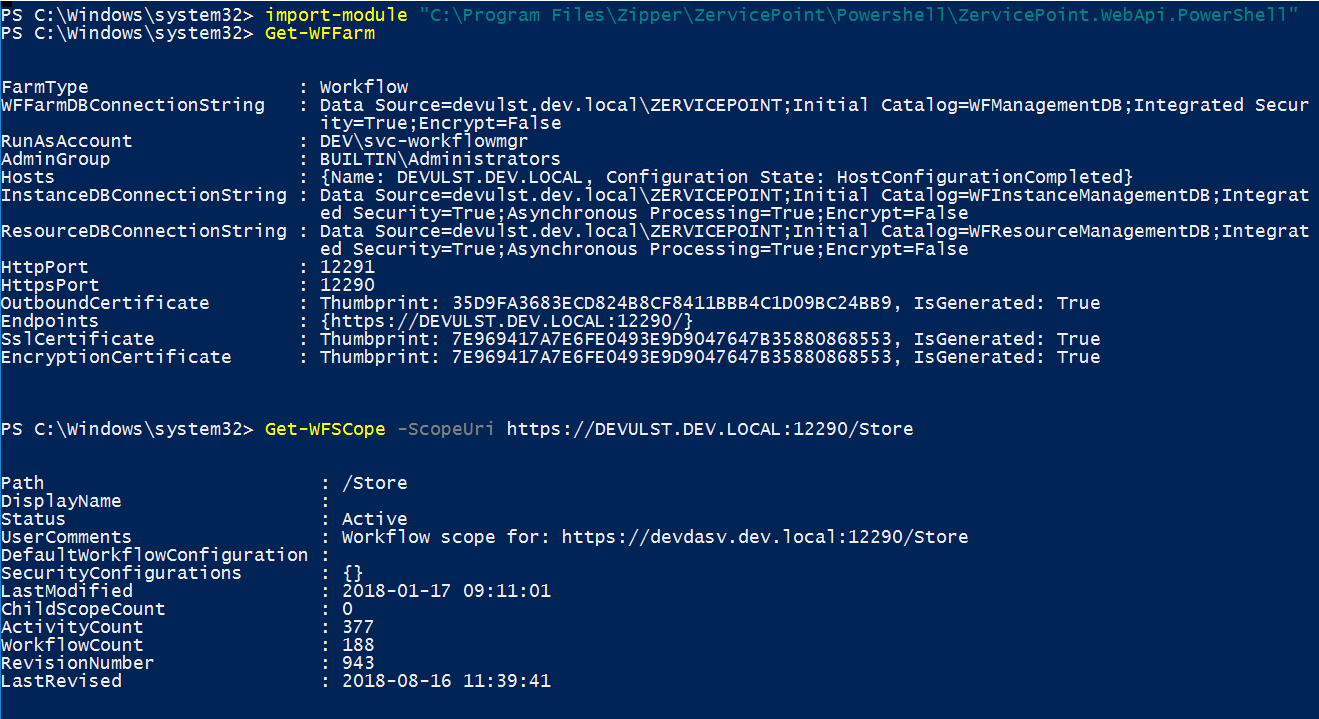Click the RevisionNumber value 943
Image resolution: width=1319 pixels, height=719 pixels.
pos(358,663)
